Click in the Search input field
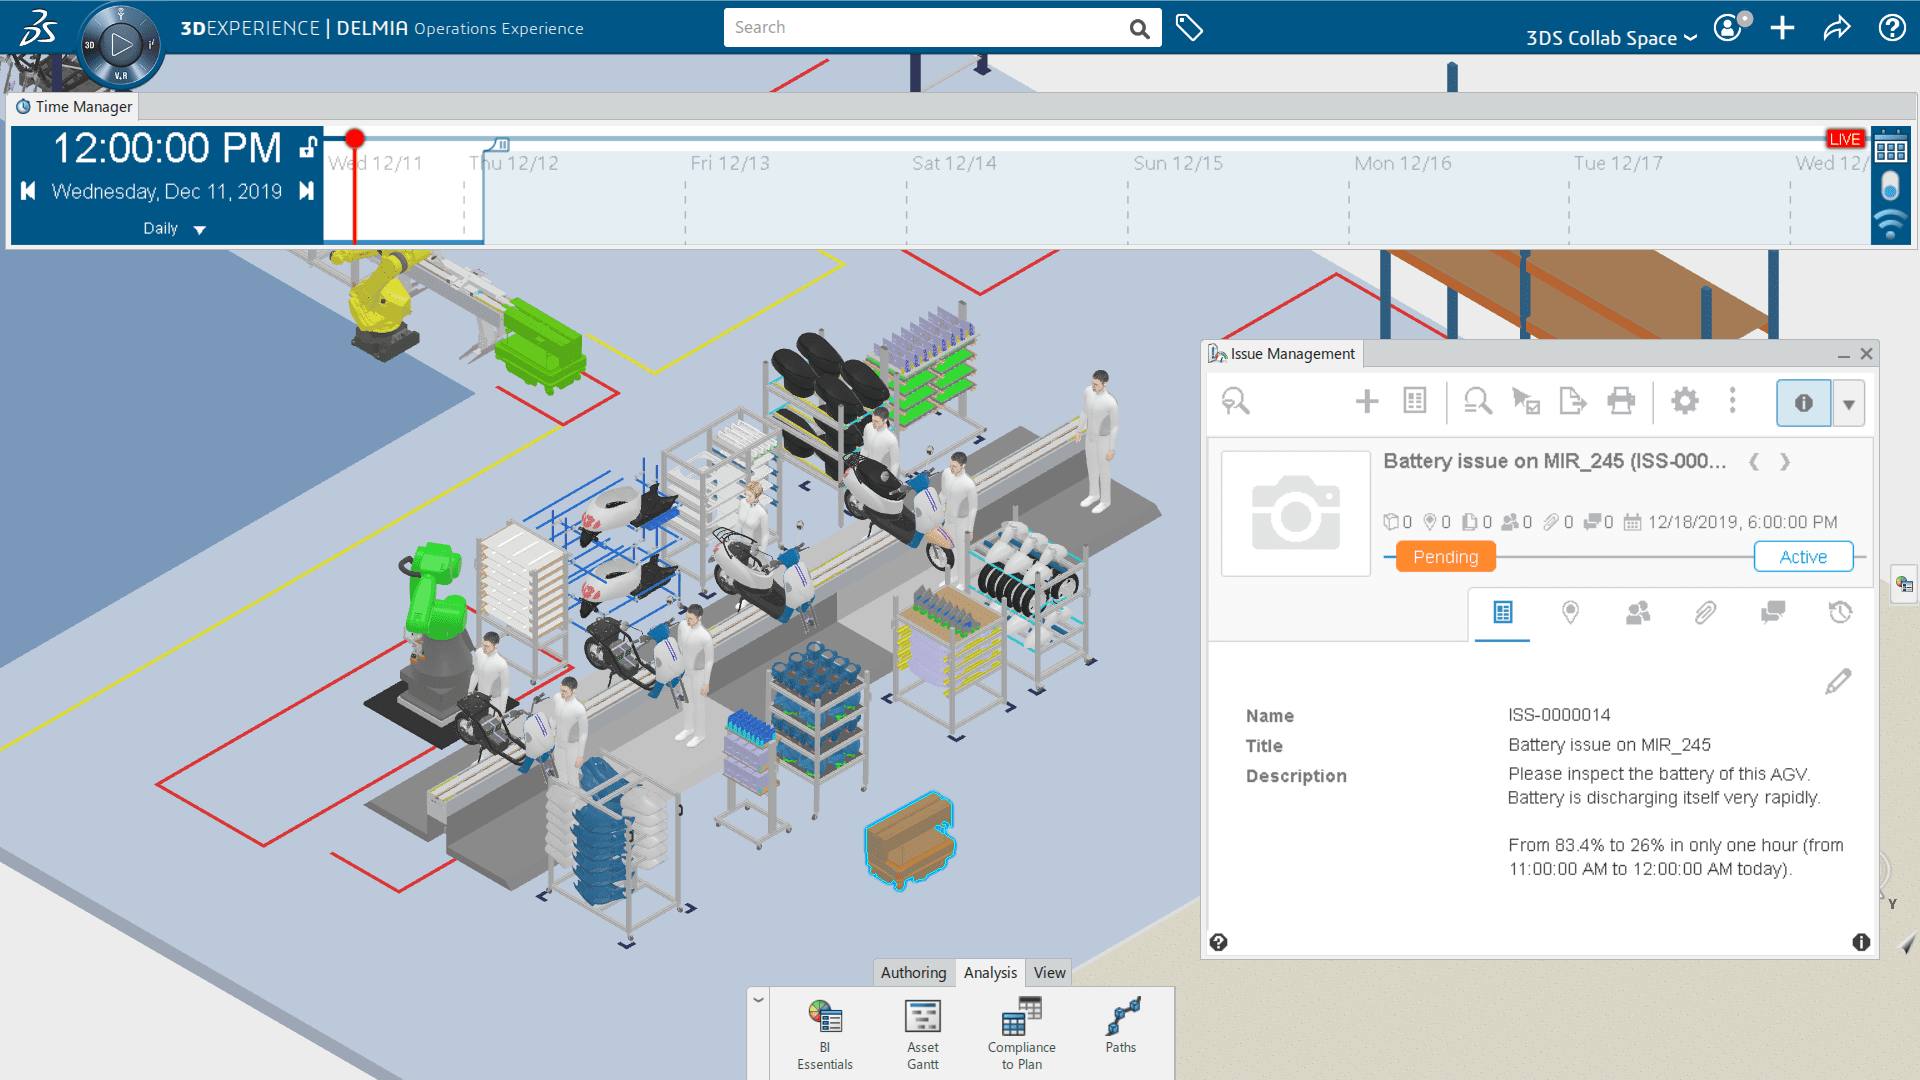 click(925, 28)
